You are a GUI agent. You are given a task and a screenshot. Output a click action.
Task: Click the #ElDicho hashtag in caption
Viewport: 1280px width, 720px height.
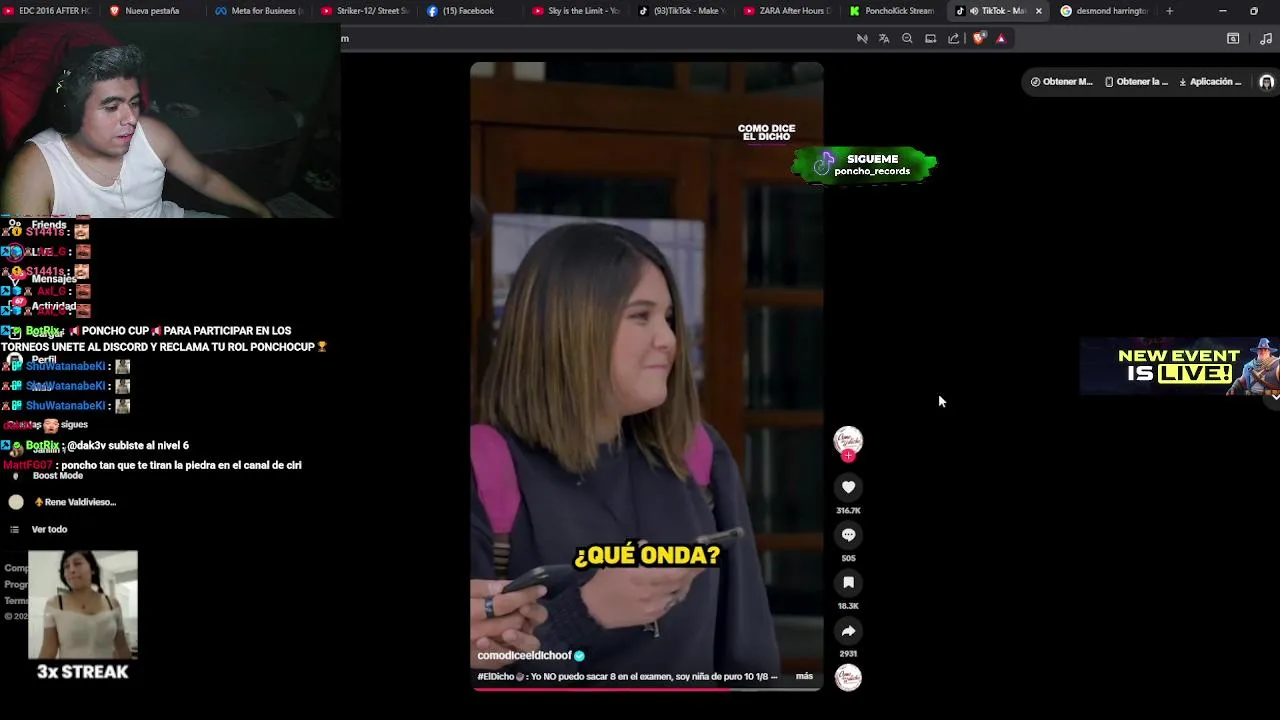[x=495, y=676]
